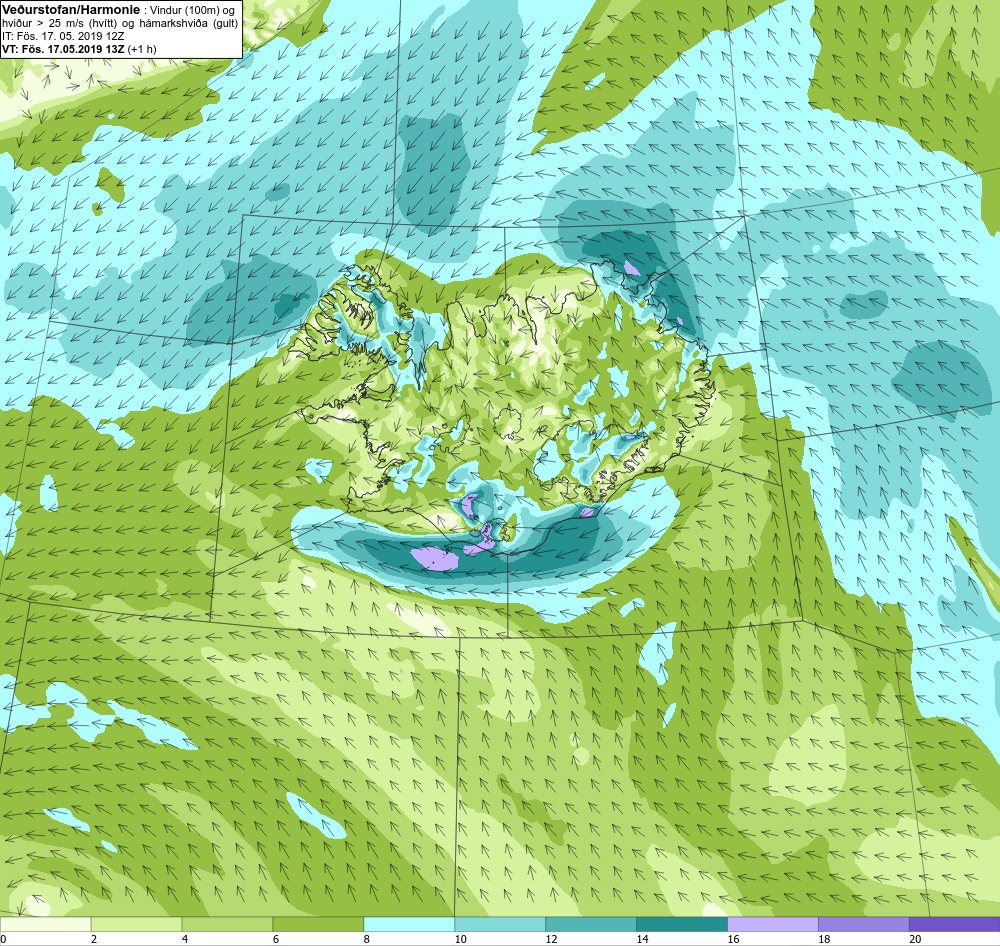Click the legend label "12"

click(552, 939)
